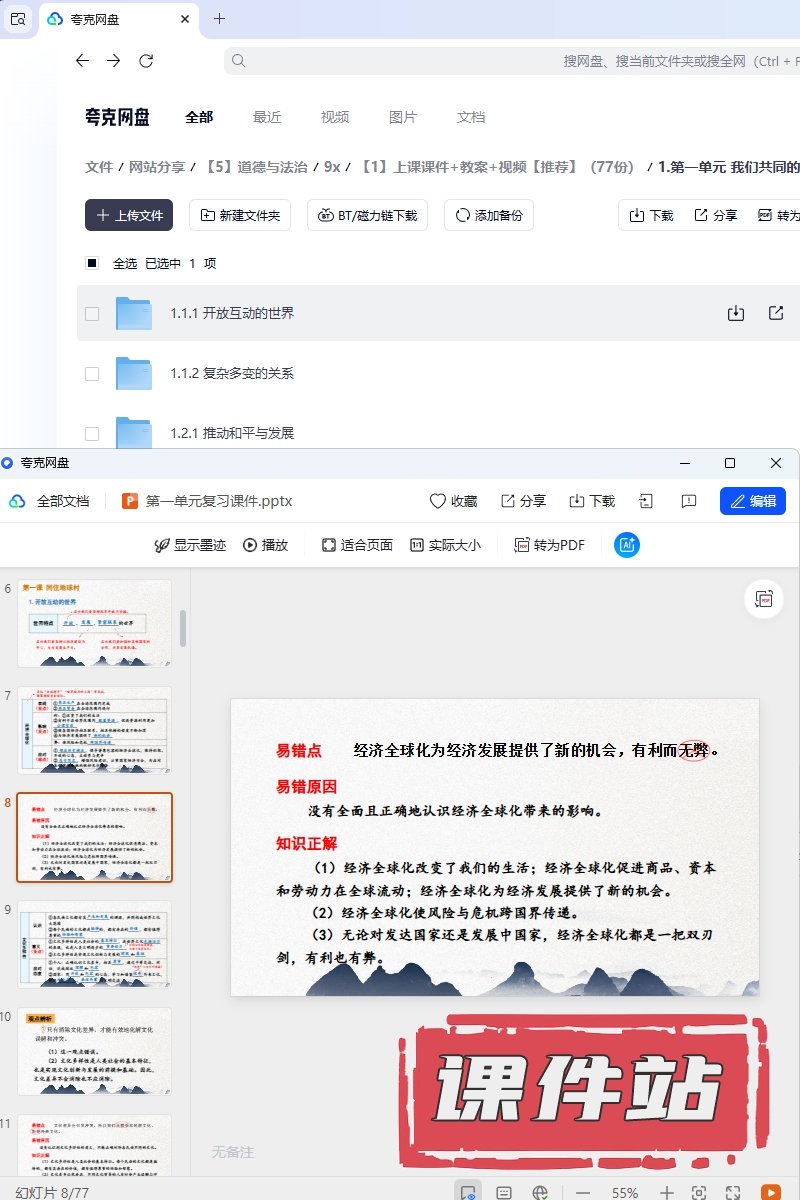
Task: Zoom out with the minus icon
Action: [583, 1192]
